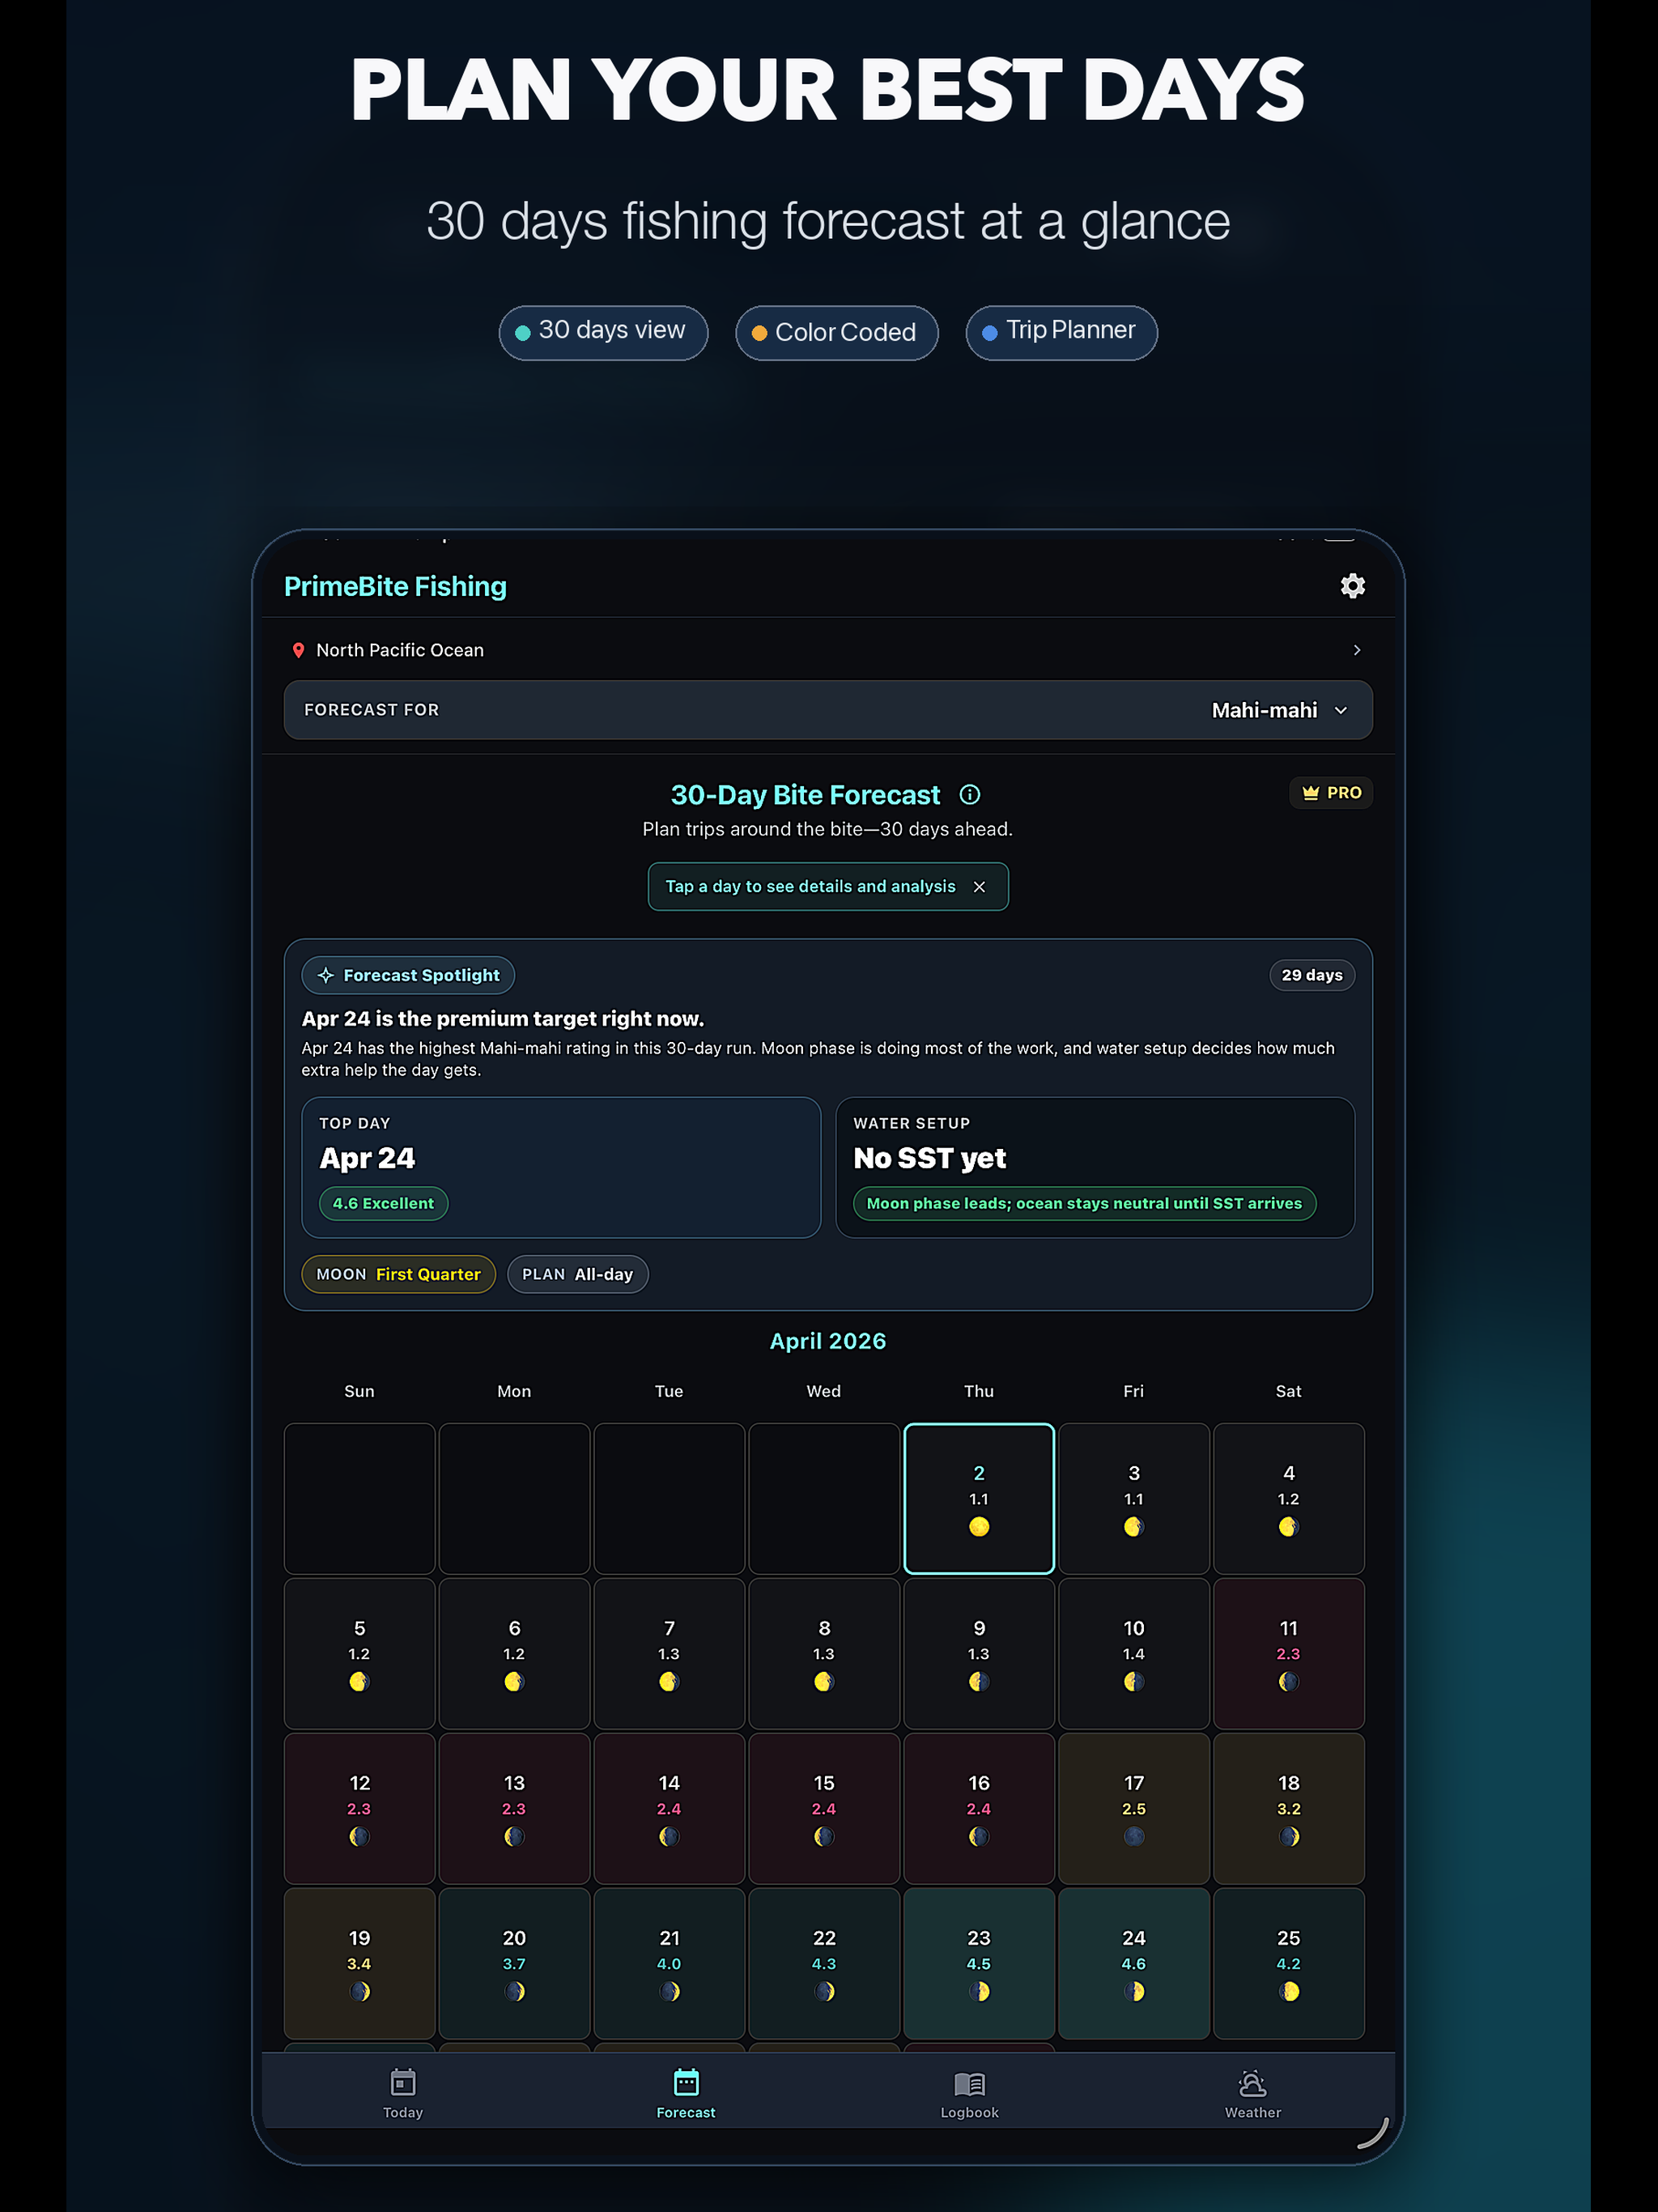1658x2212 pixels.
Task: Open day 17 rated 2.5
Action: coord(1133,1808)
